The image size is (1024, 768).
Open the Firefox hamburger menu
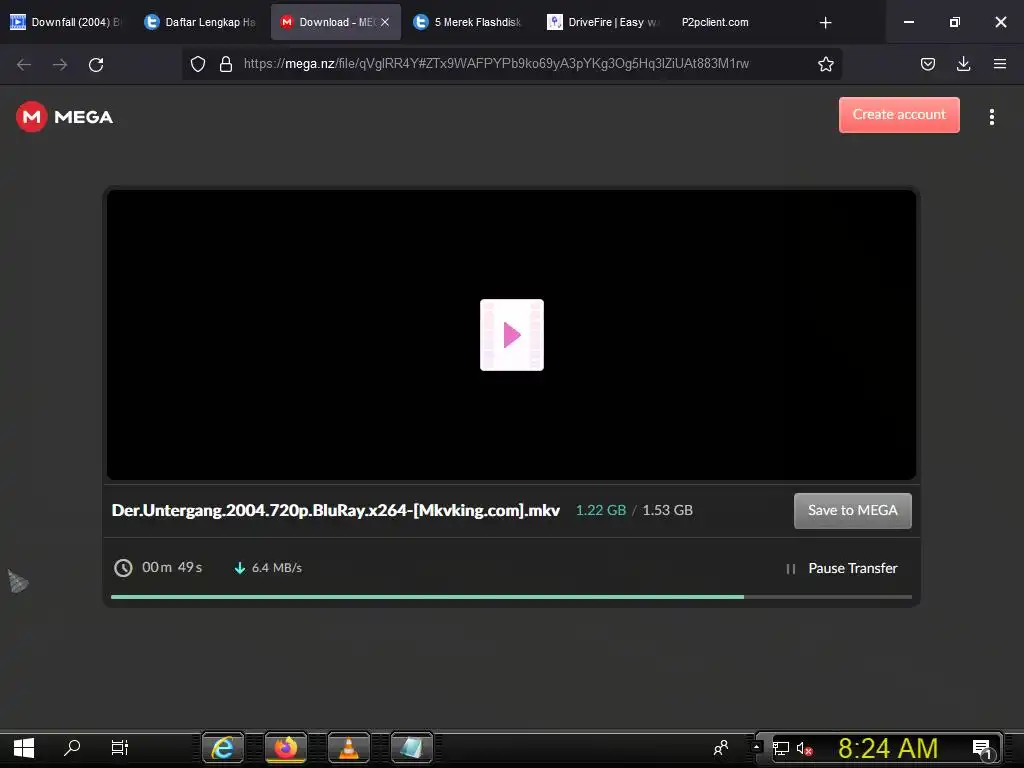click(999, 64)
